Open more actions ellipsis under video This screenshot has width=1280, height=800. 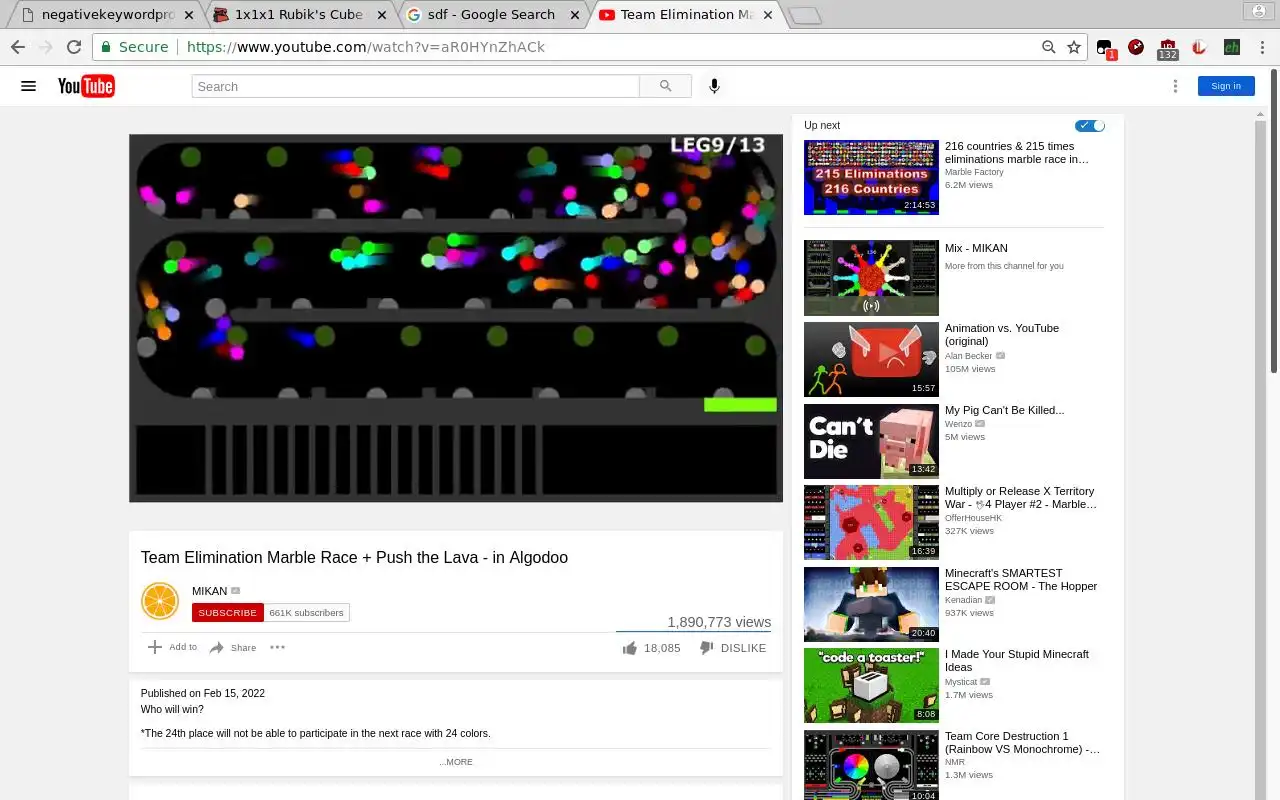[277, 647]
